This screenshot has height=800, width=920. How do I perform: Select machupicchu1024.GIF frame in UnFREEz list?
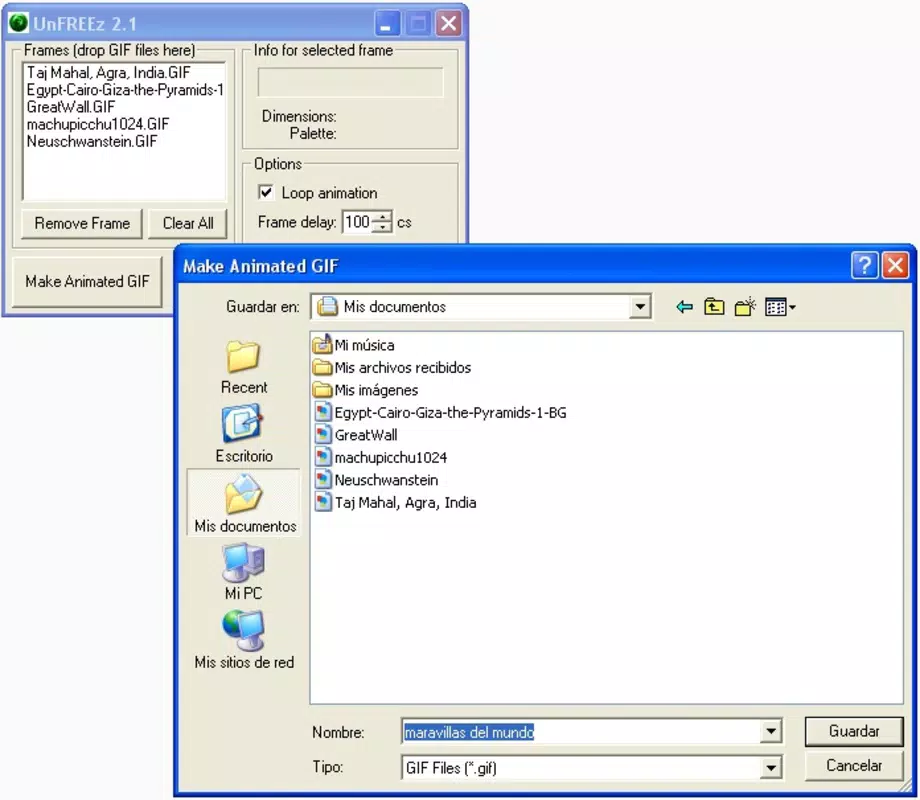click(x=124, y=124)
